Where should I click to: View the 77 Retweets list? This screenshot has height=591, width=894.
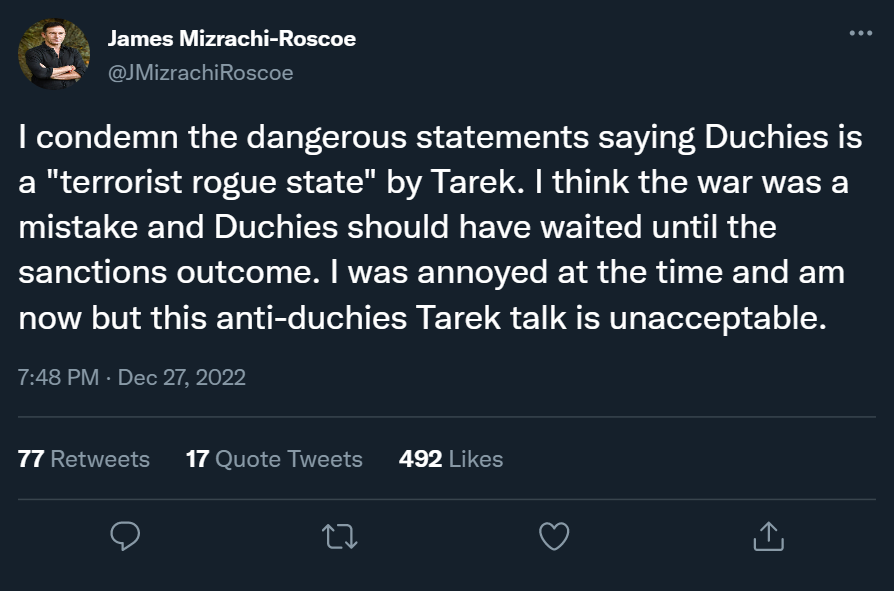[84, 459]
